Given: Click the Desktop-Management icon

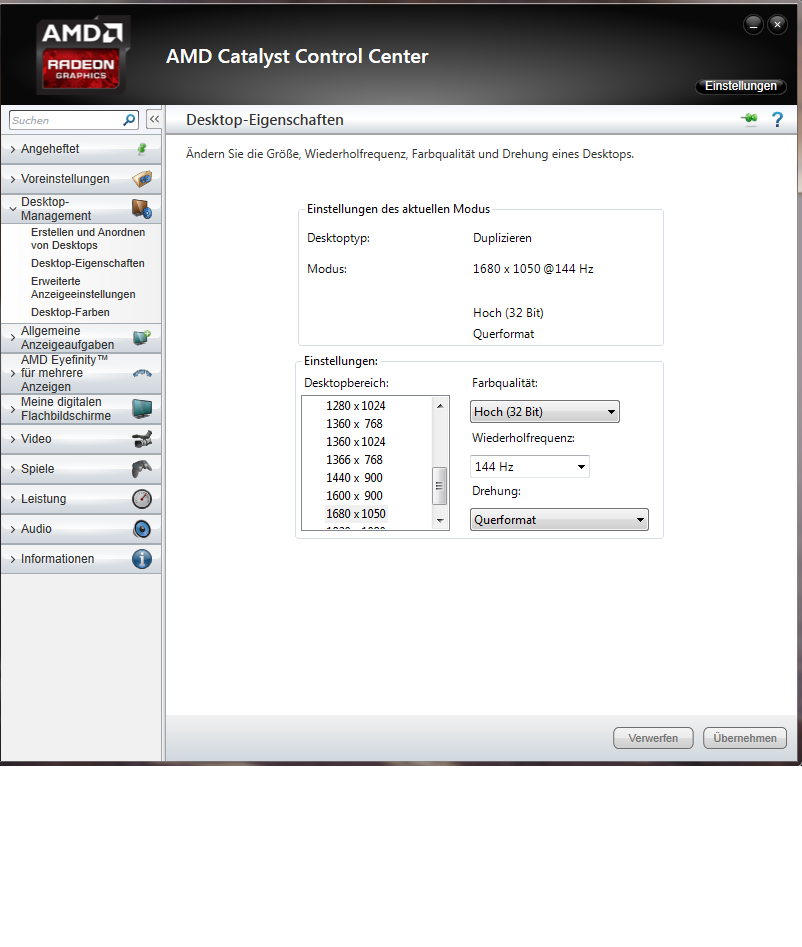Looking at the screenshot, I should click(x=142, y=209).
